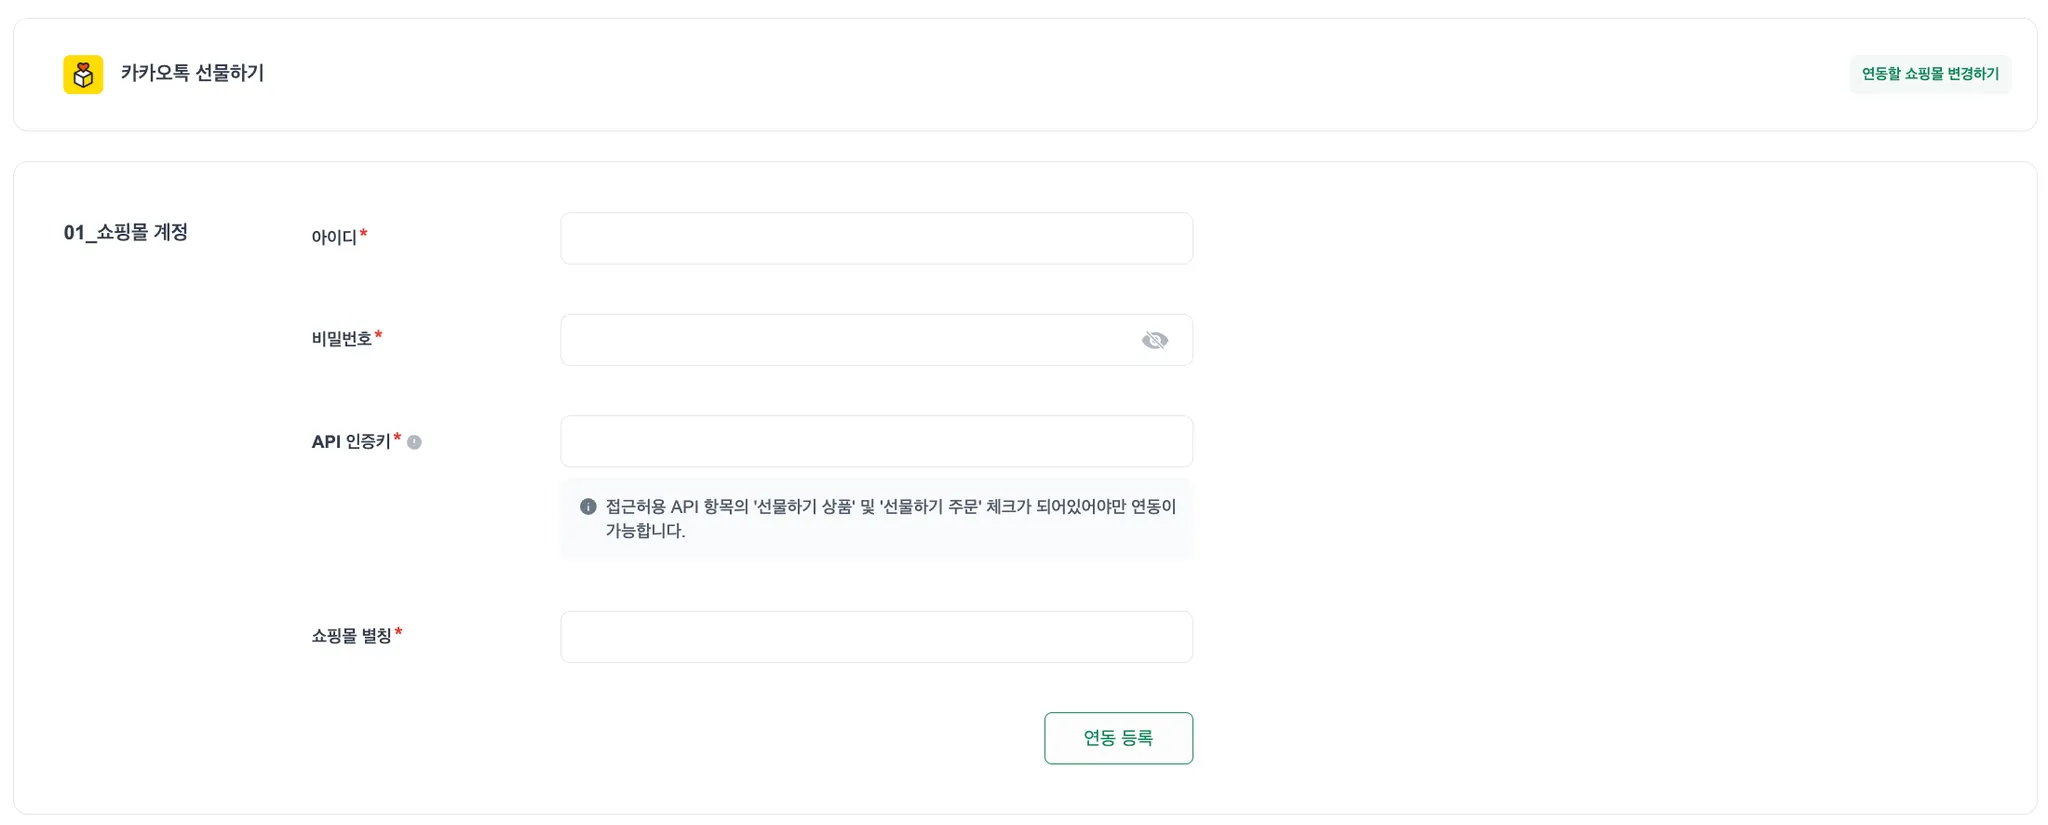
Task: Click the 01_쇼핑몰 계정 section heading
Action: click(x=126, y=233)
